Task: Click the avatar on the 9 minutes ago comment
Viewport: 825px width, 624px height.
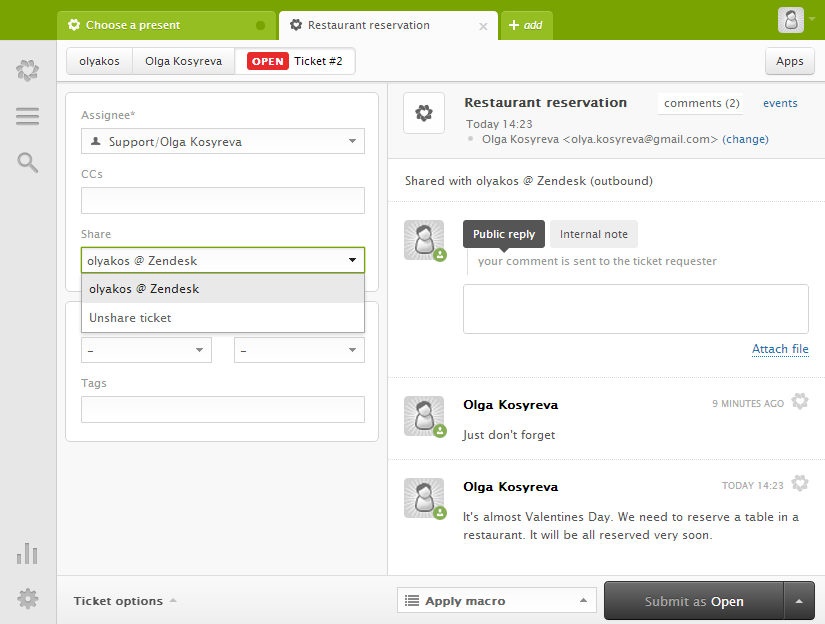Action: pos(424,416)
